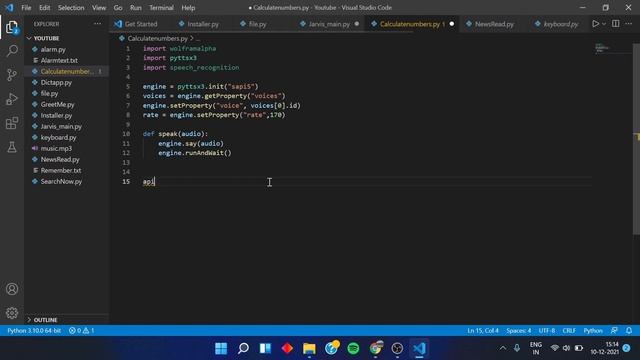Change UTF-8 file encoding

pyautogui.click(x=547, y=331)
